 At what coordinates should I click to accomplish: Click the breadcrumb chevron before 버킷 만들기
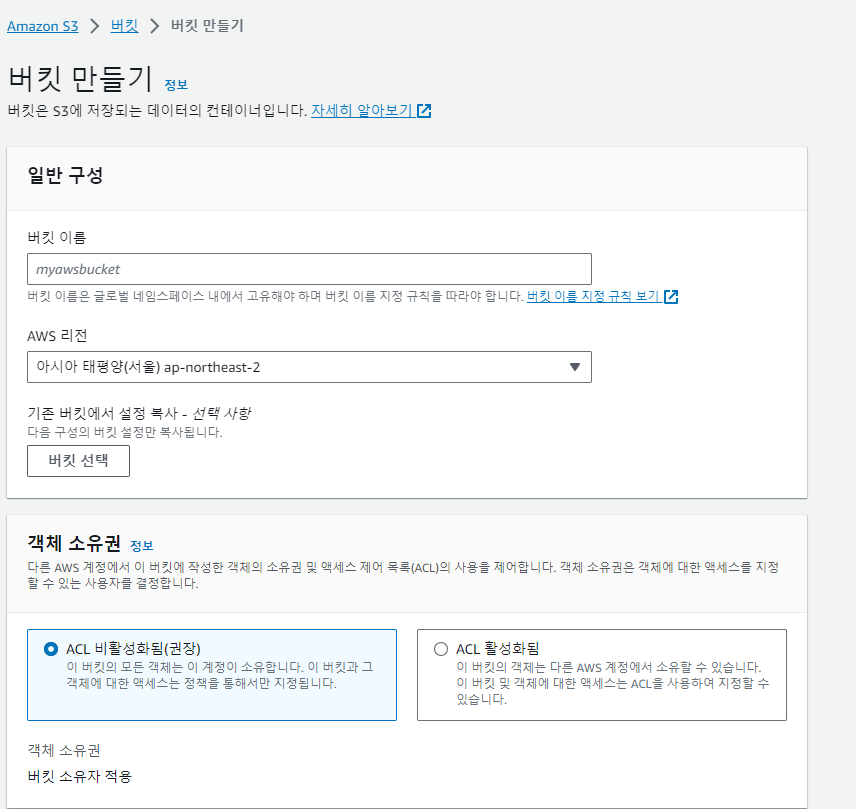155,26
